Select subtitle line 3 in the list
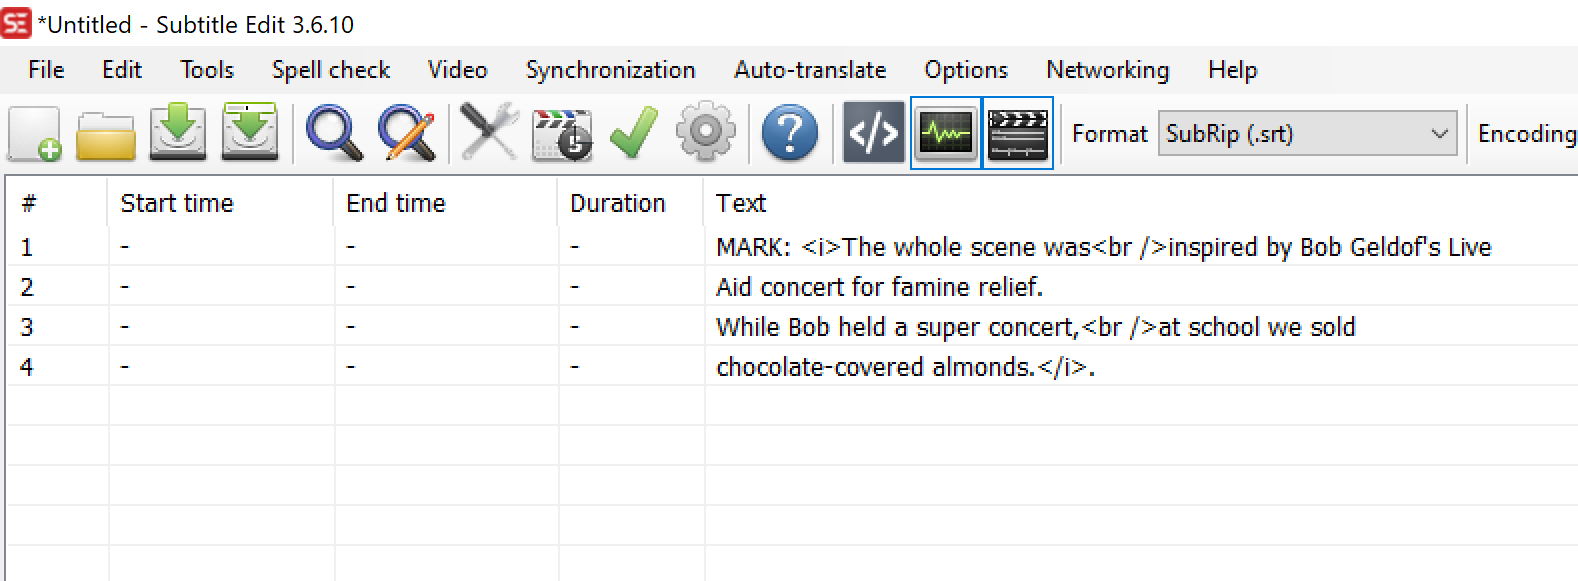The height and width of the screenshot is (581, 1578). 400,327
